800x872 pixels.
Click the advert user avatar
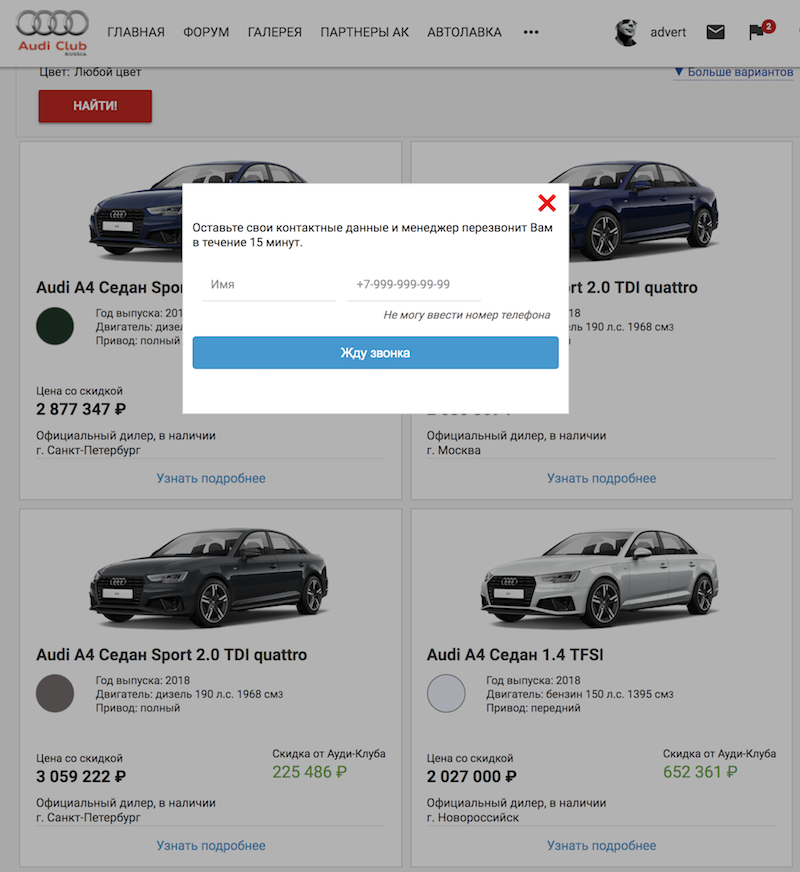(626, 32)
